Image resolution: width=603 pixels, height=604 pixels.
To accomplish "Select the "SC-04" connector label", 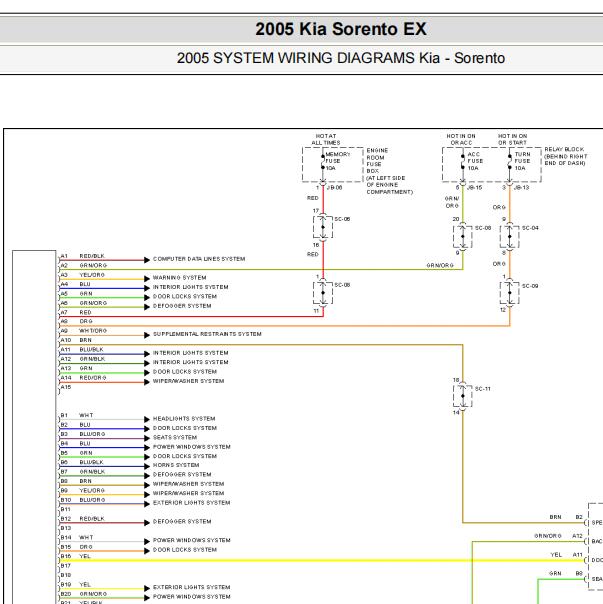I will click(x=530, y=228).
